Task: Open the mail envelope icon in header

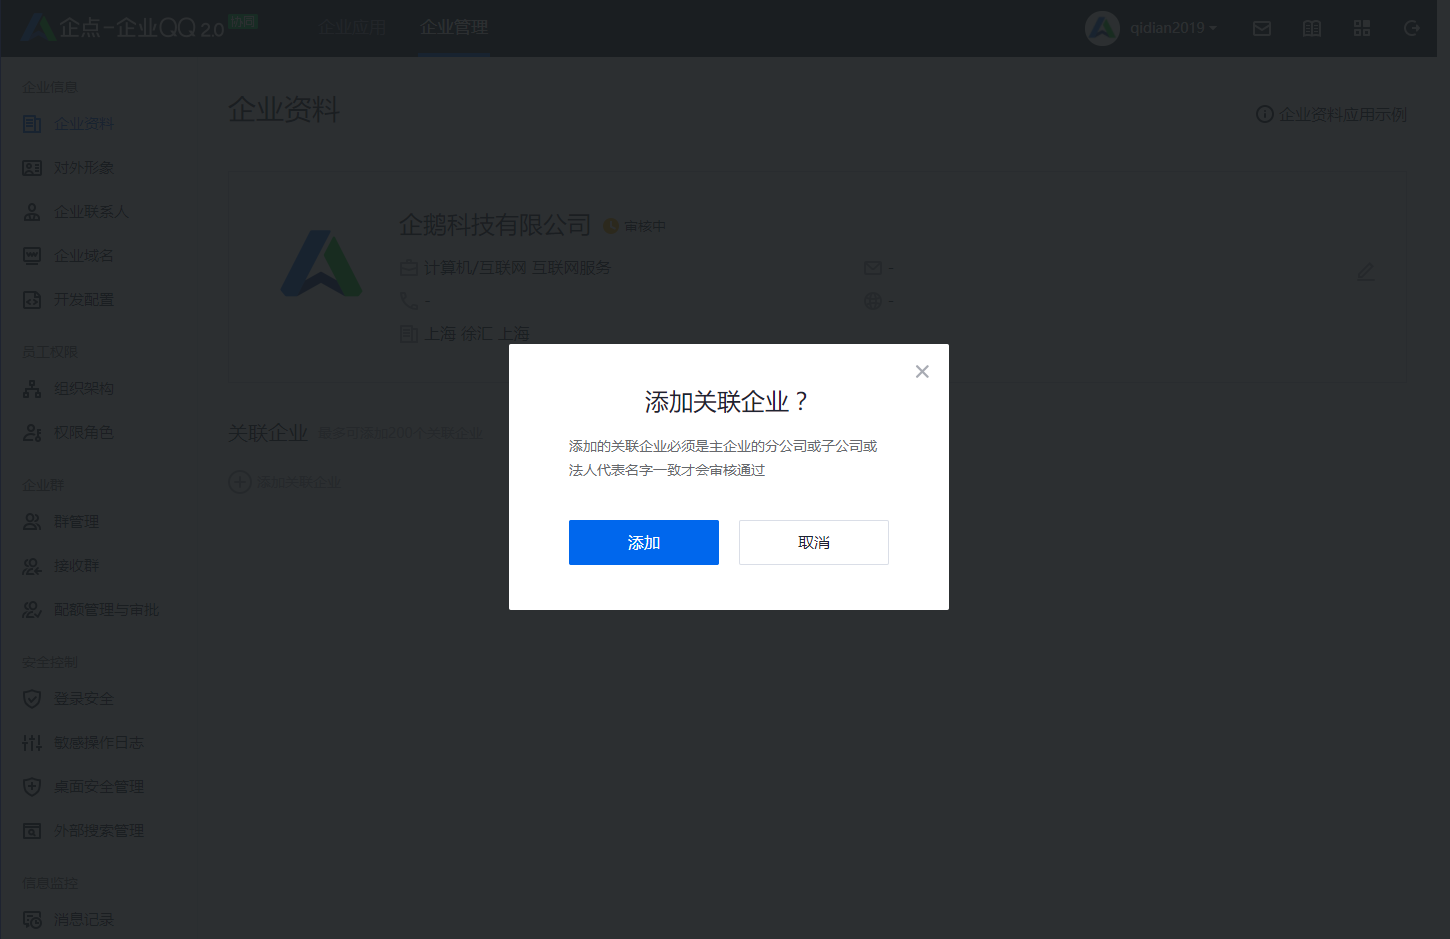Action: point(1262,28)
